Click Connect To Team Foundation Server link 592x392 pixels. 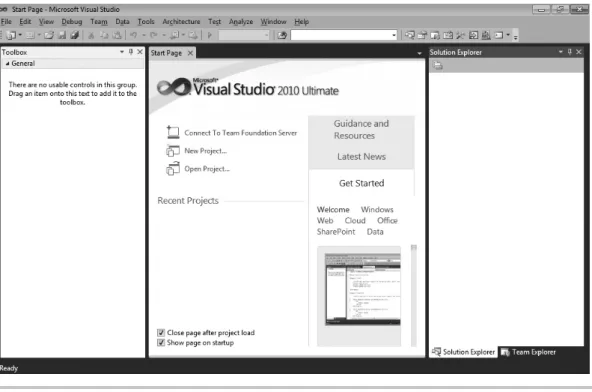pyautogui.click(x=240, y=133)
